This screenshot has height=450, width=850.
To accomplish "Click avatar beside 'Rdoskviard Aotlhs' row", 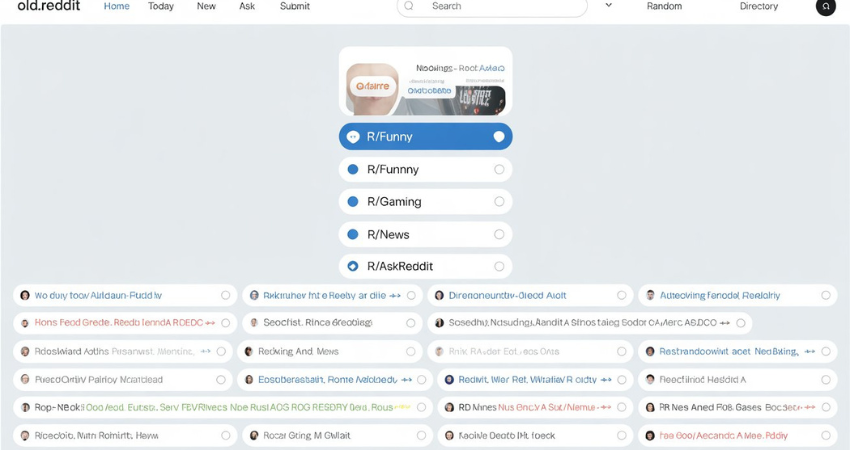I will pyautogui.click(x=24, y=351).
